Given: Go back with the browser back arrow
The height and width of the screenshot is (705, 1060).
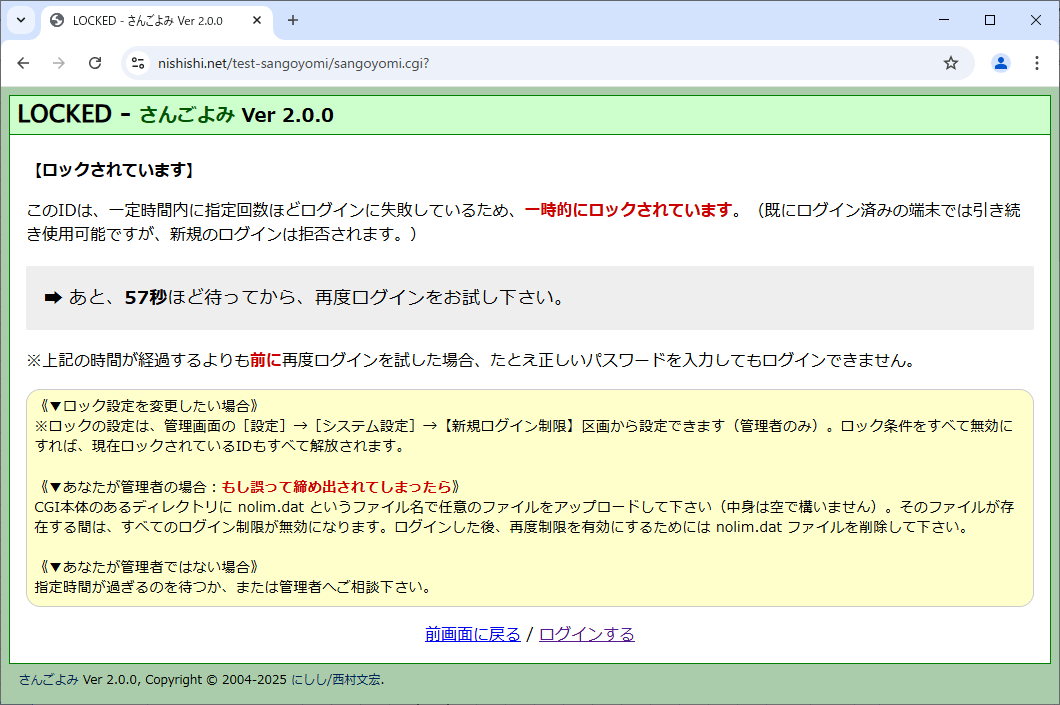Looking at the screenshot, I should [24, 63].
